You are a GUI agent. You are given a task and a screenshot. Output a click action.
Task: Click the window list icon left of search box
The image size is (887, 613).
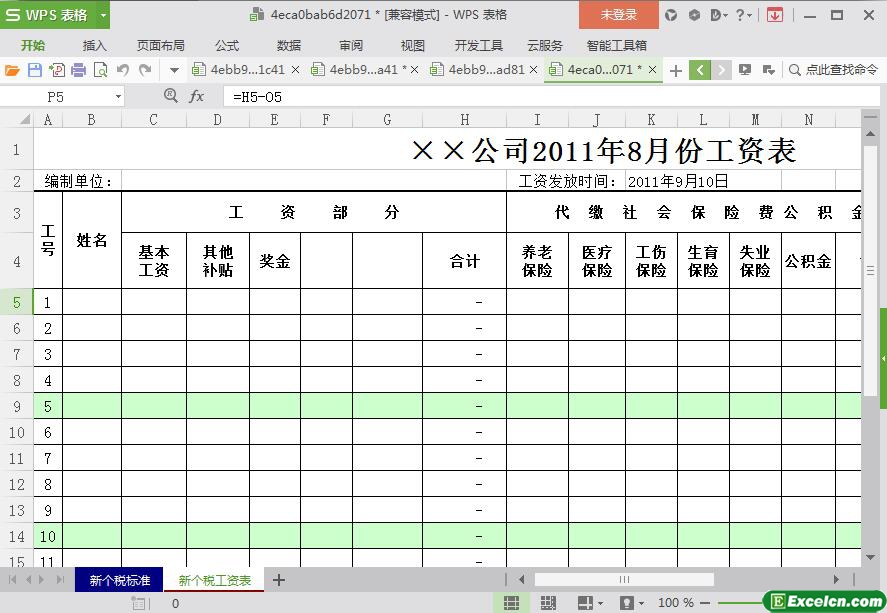click(x=768, y=70)
